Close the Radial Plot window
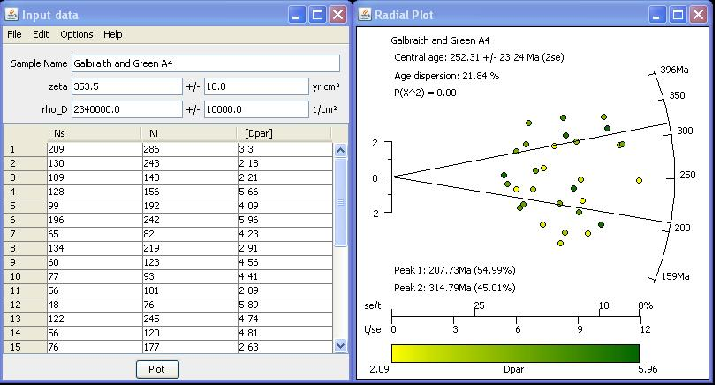The height and width of the screenshot is (385, 715). [698, 15]
